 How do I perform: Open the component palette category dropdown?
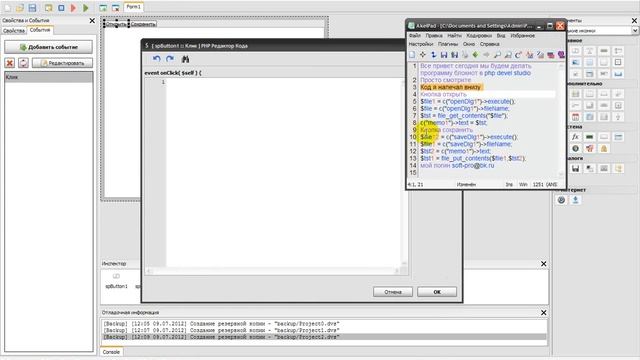[635, 31]
